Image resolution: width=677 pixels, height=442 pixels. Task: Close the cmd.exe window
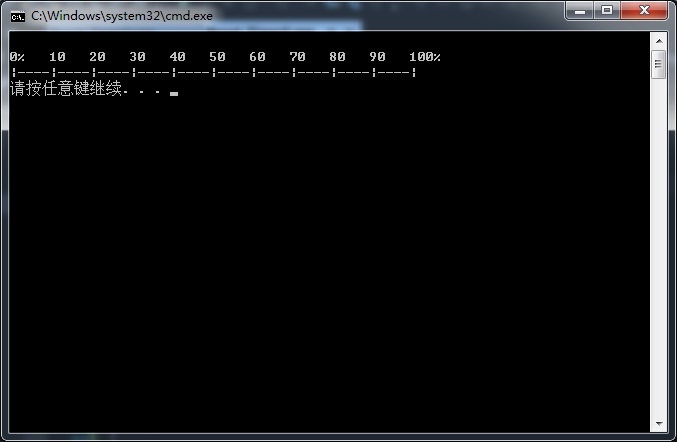[644, 10]
